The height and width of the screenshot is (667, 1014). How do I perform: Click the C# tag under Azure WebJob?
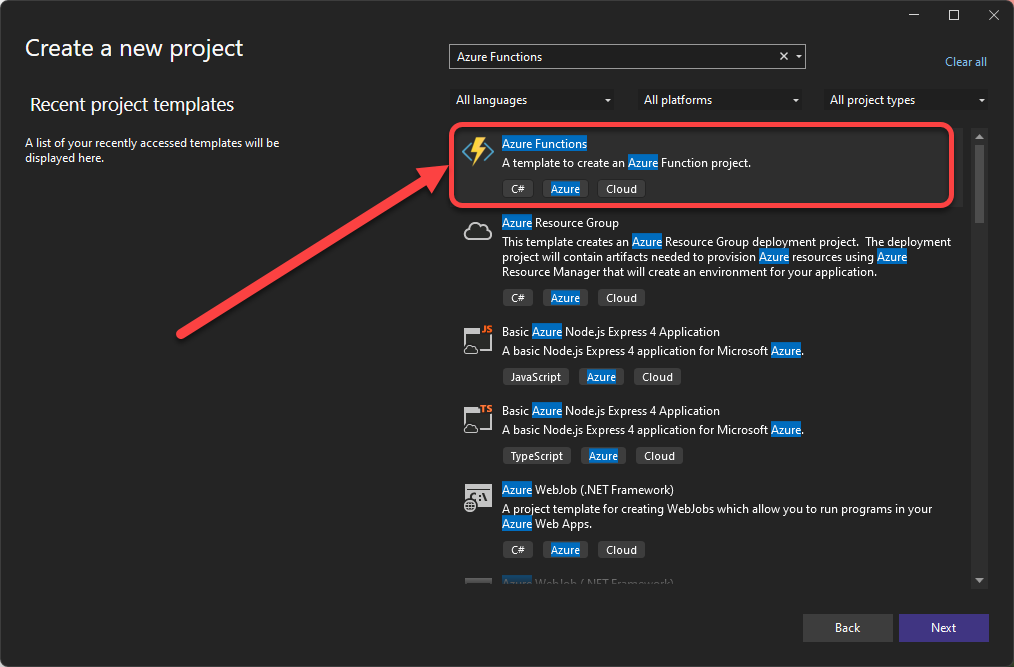(x=518, y=550)
